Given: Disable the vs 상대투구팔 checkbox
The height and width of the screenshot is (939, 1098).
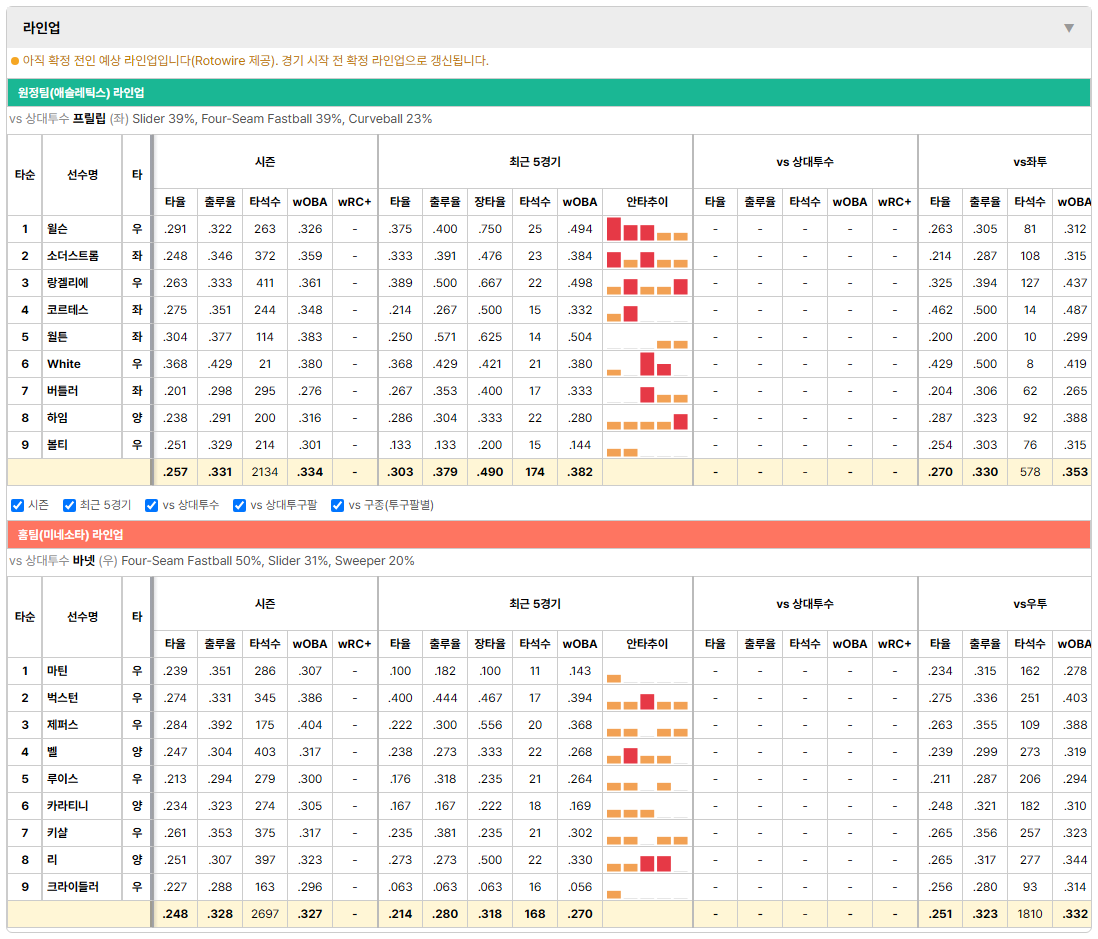Looking at the screenshot, I should coord(239,506).
